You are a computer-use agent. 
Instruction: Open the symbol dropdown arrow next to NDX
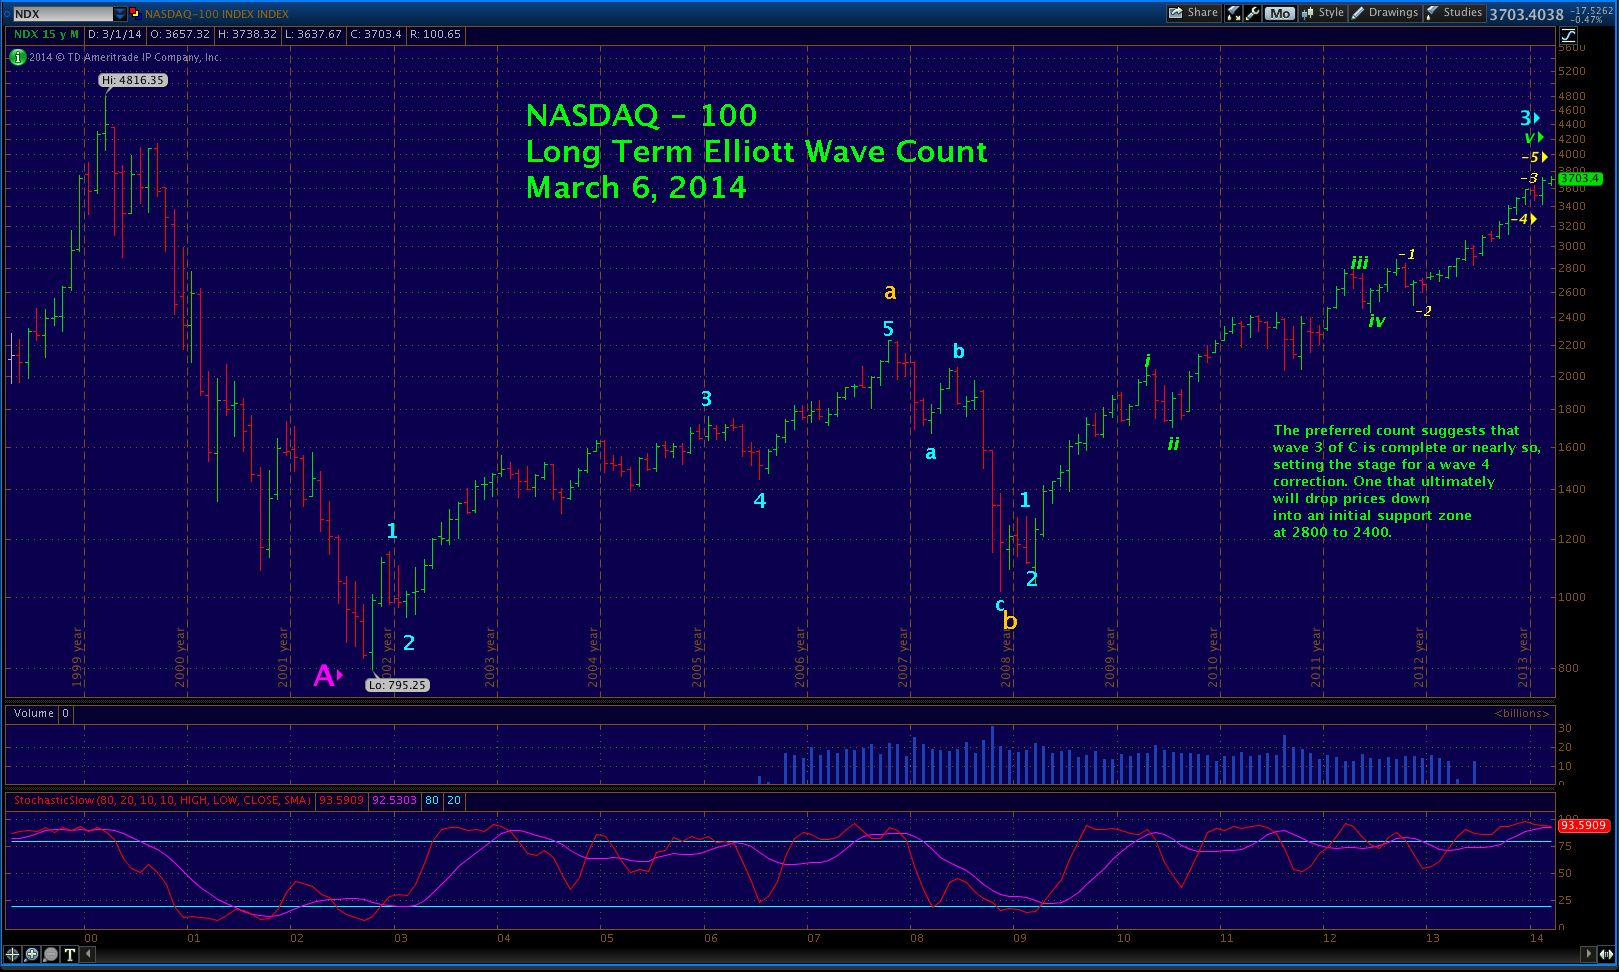(121, 14)
